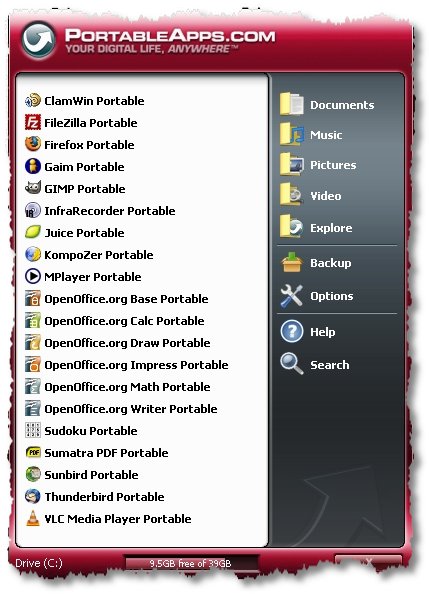Click the OpenOffice.org Base Portable icon
Image resolution: width=429 pixels, height=594 pixels.
point(33,299)
